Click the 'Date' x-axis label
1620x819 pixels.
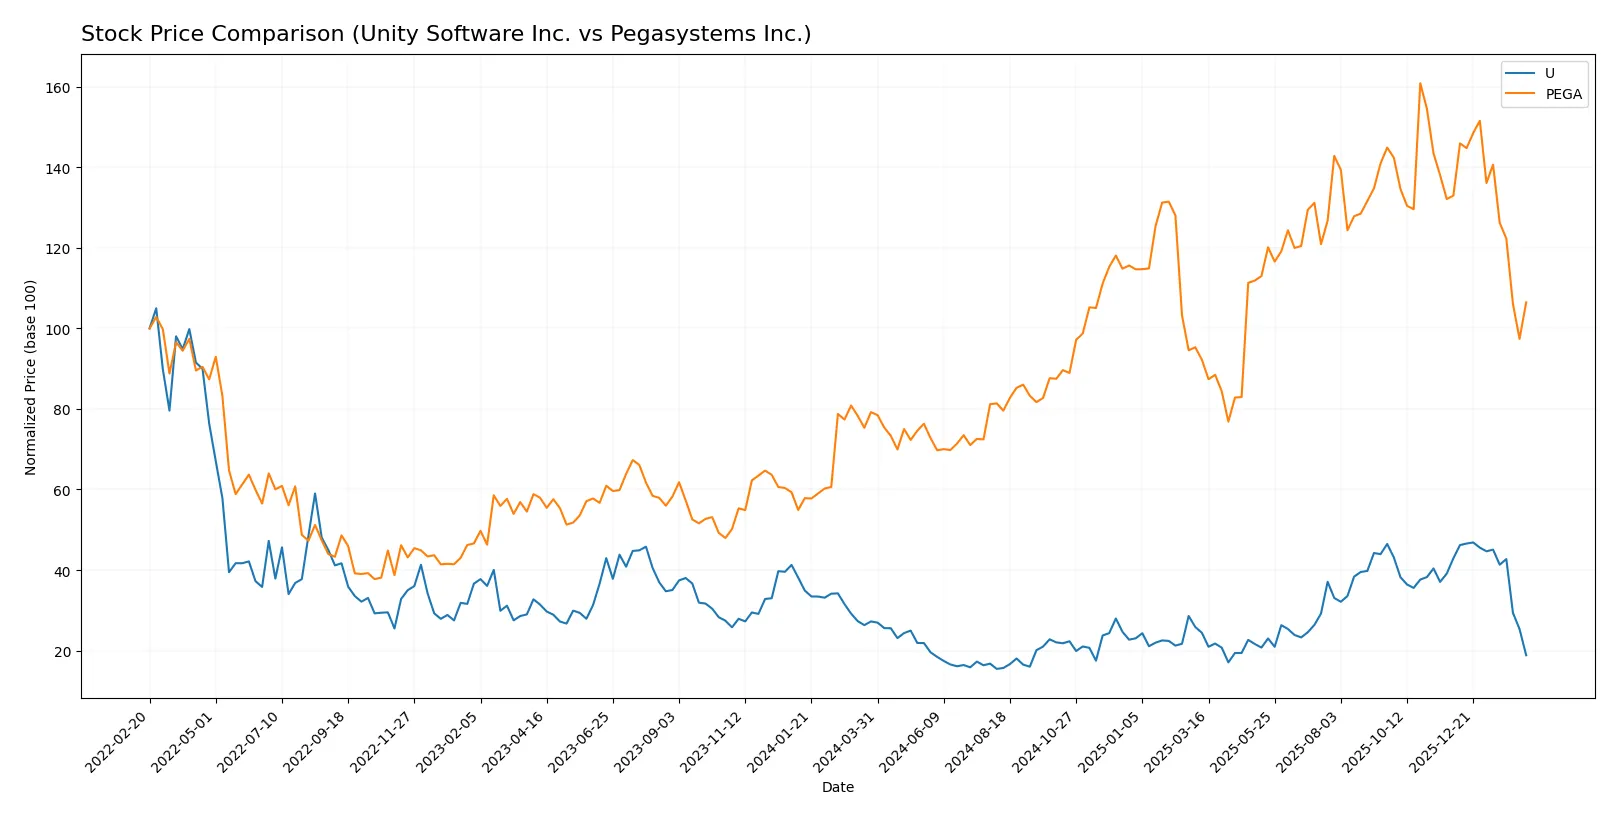pyautogui.click(x=837, y=787)
